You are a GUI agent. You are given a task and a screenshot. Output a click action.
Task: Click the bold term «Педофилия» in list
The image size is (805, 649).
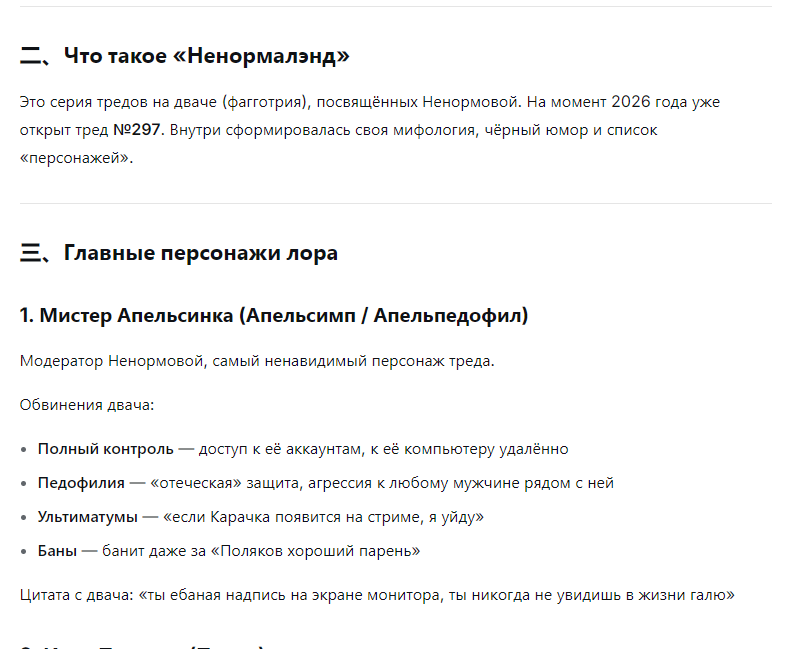pos(81,483)
